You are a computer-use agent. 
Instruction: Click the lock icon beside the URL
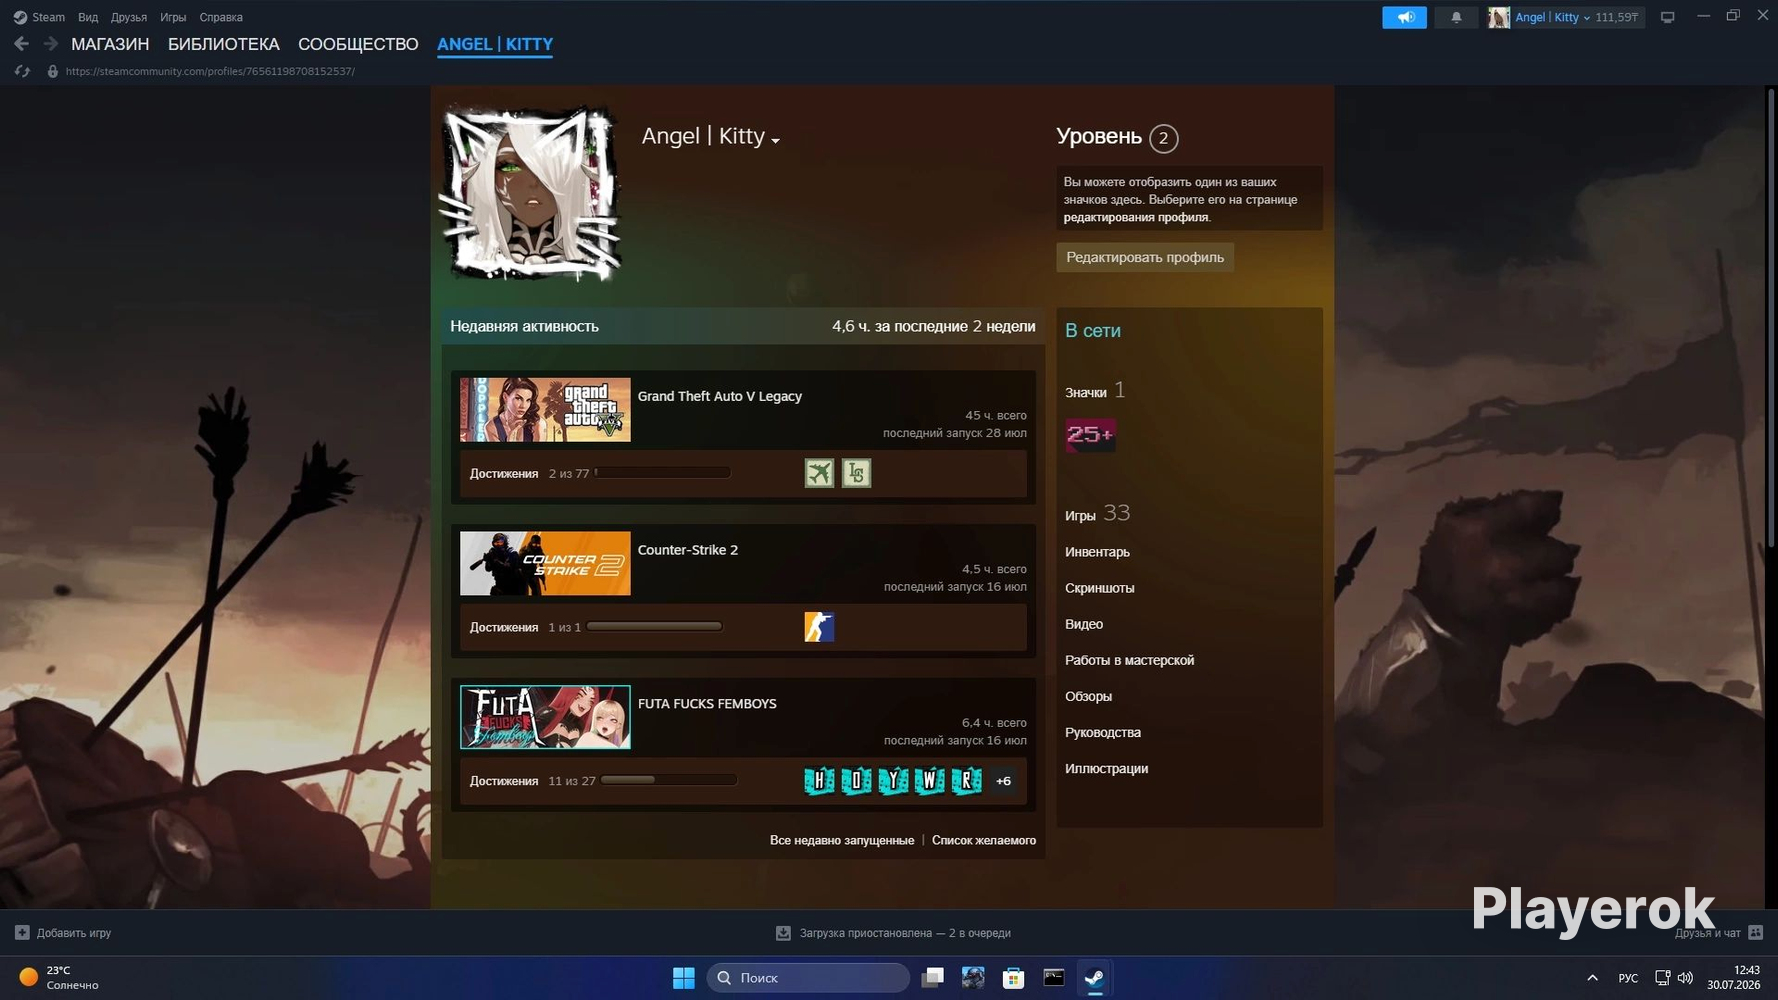[53, 71]
